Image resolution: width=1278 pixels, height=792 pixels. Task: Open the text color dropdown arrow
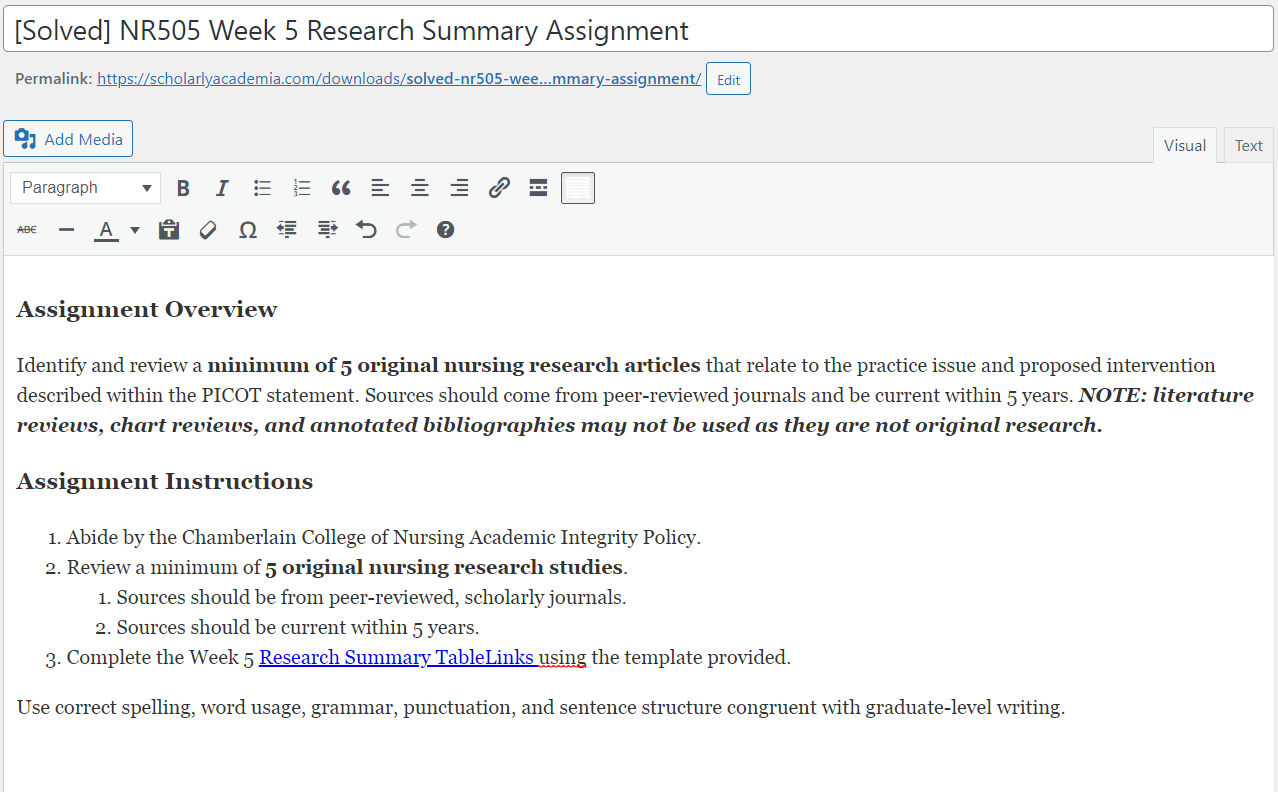(x=135, y=230)
